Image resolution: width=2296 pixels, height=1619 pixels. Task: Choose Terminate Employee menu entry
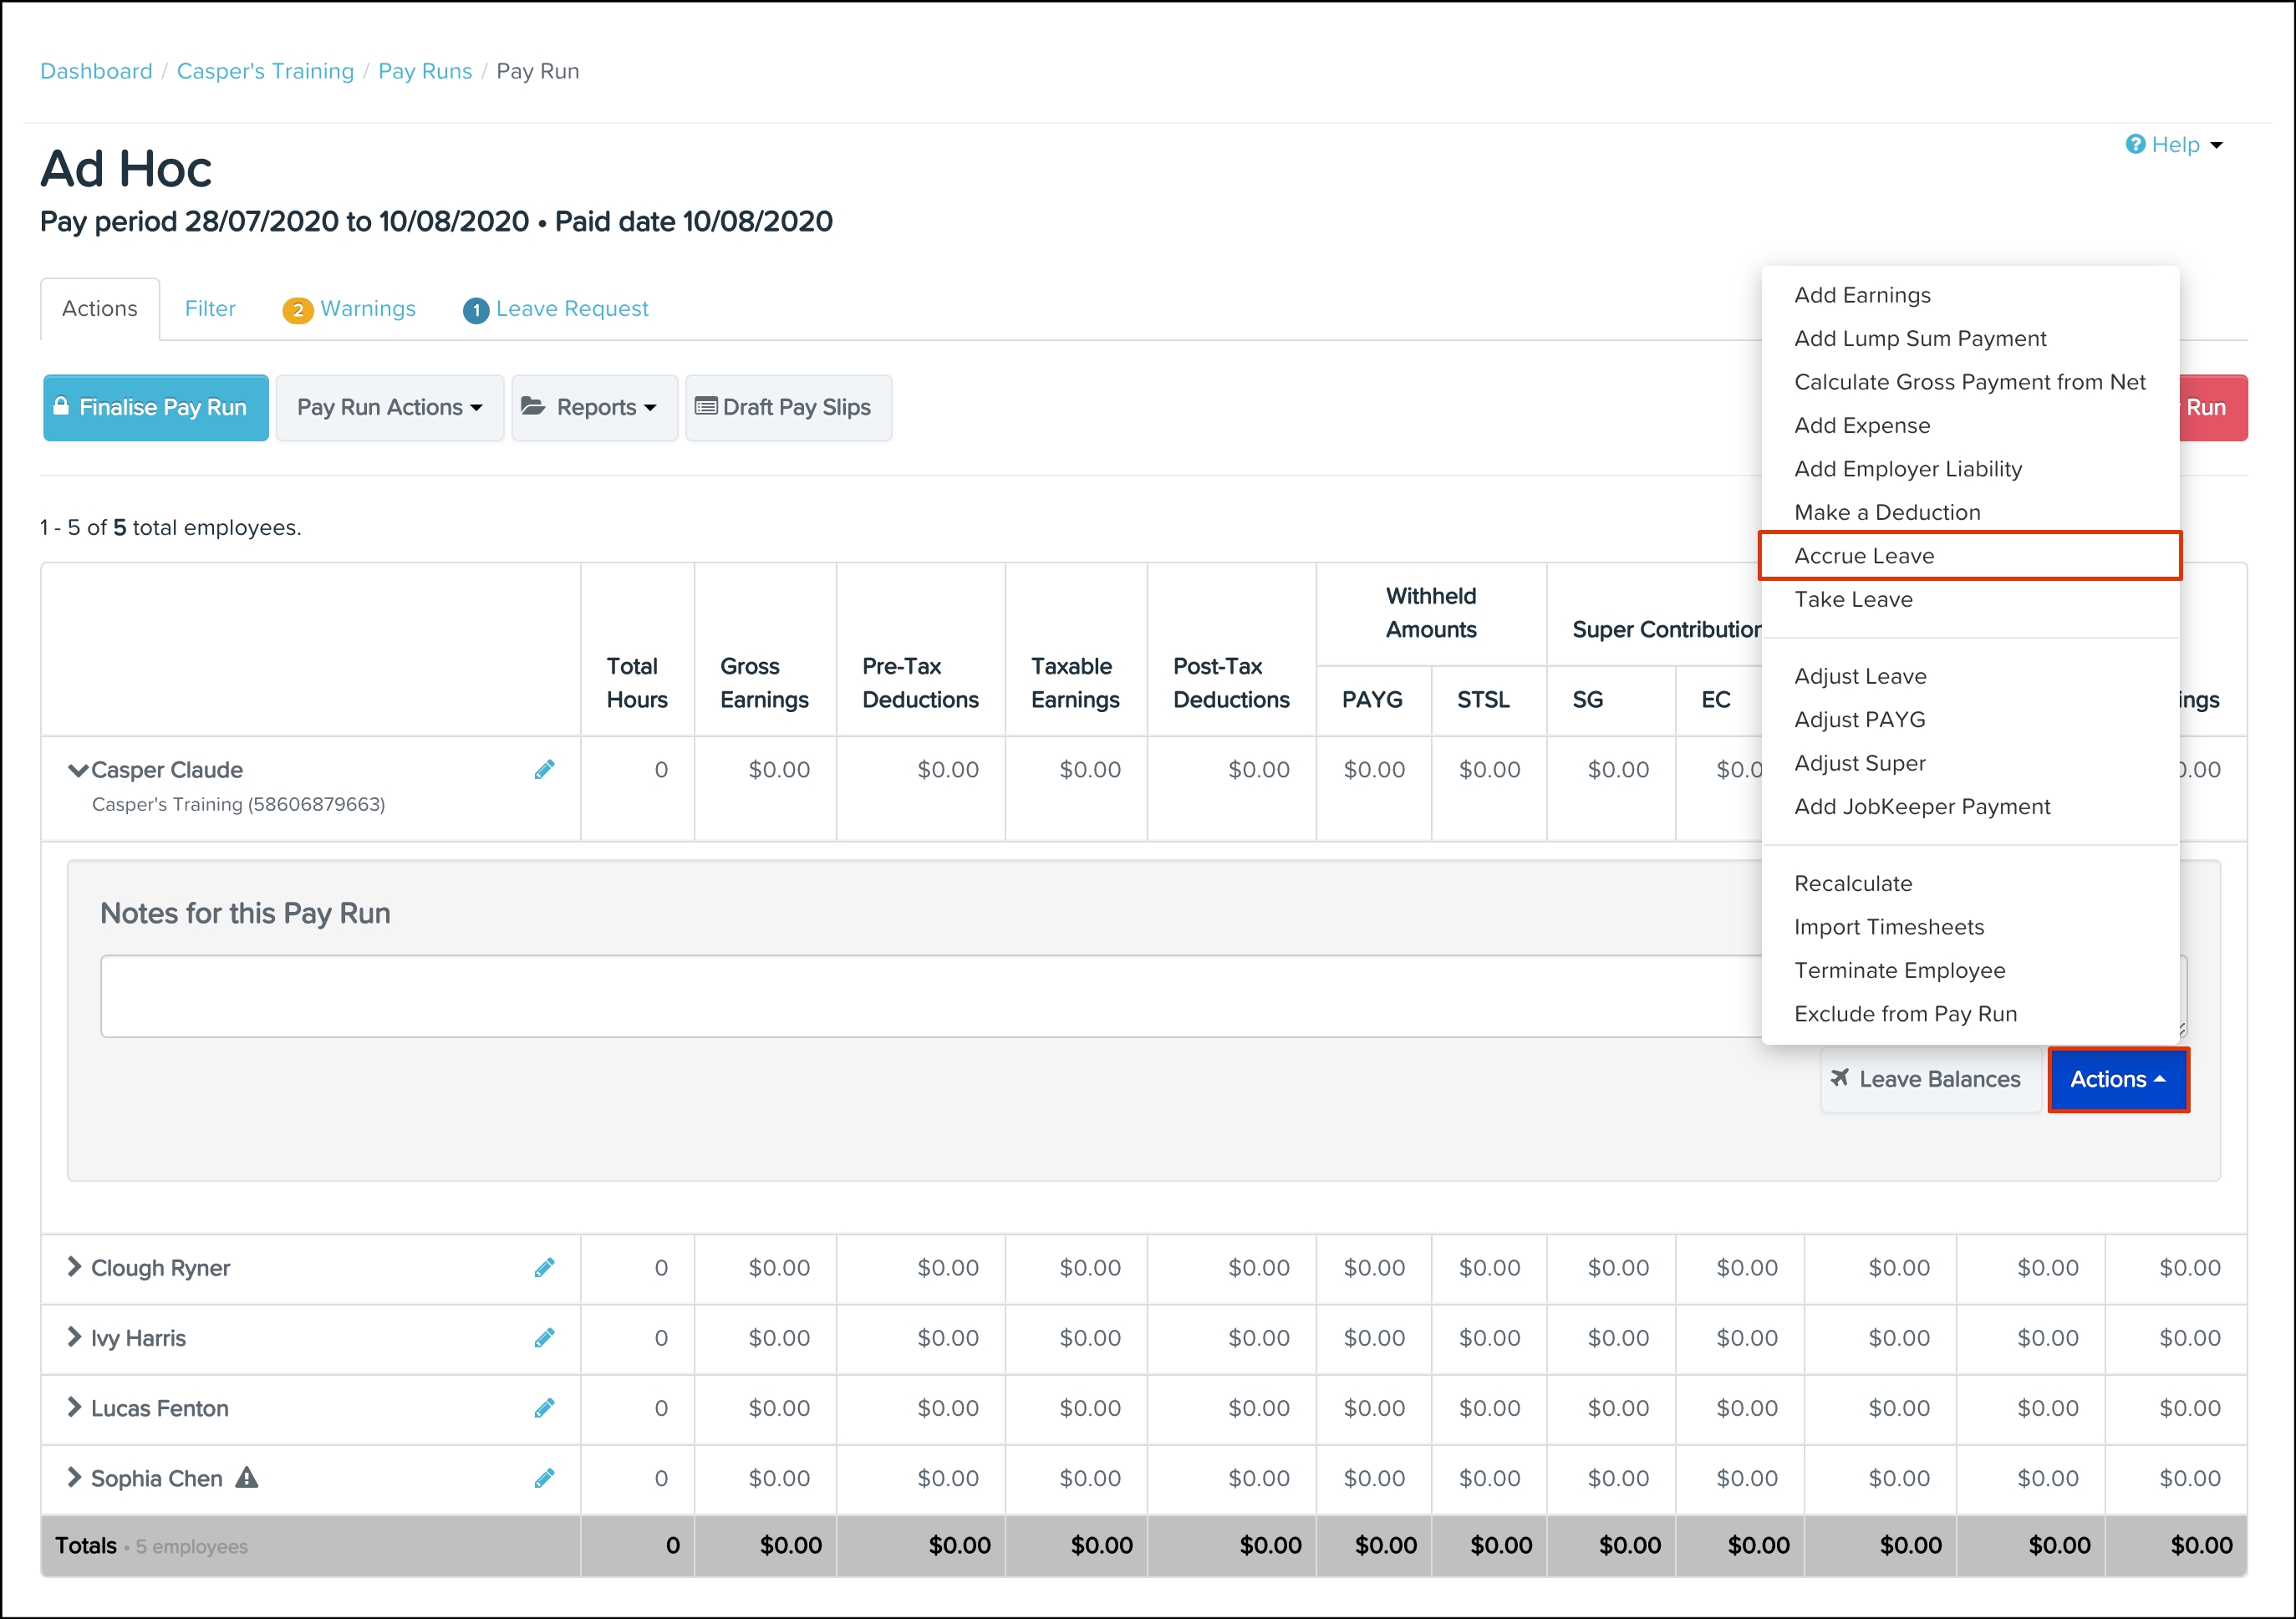coord(1899,970)
